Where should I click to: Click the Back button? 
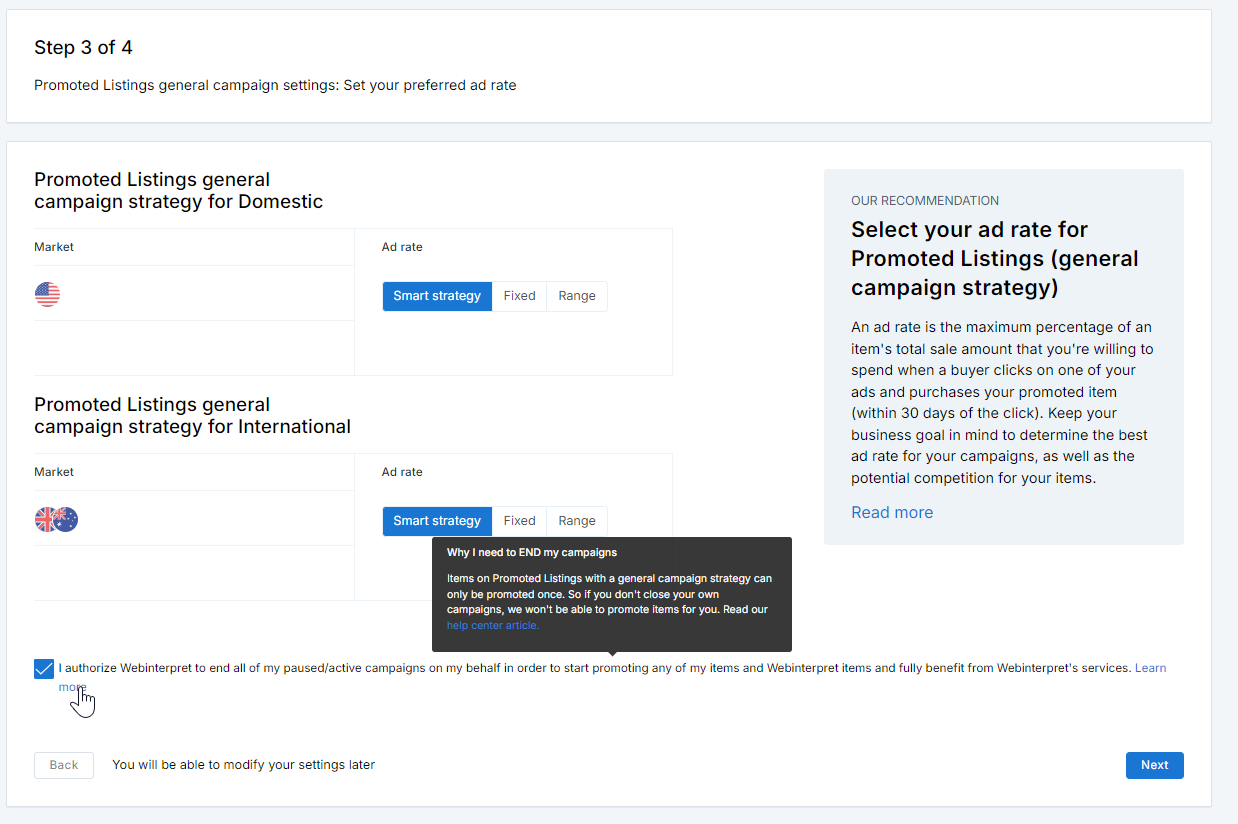[x=64, y=765]
